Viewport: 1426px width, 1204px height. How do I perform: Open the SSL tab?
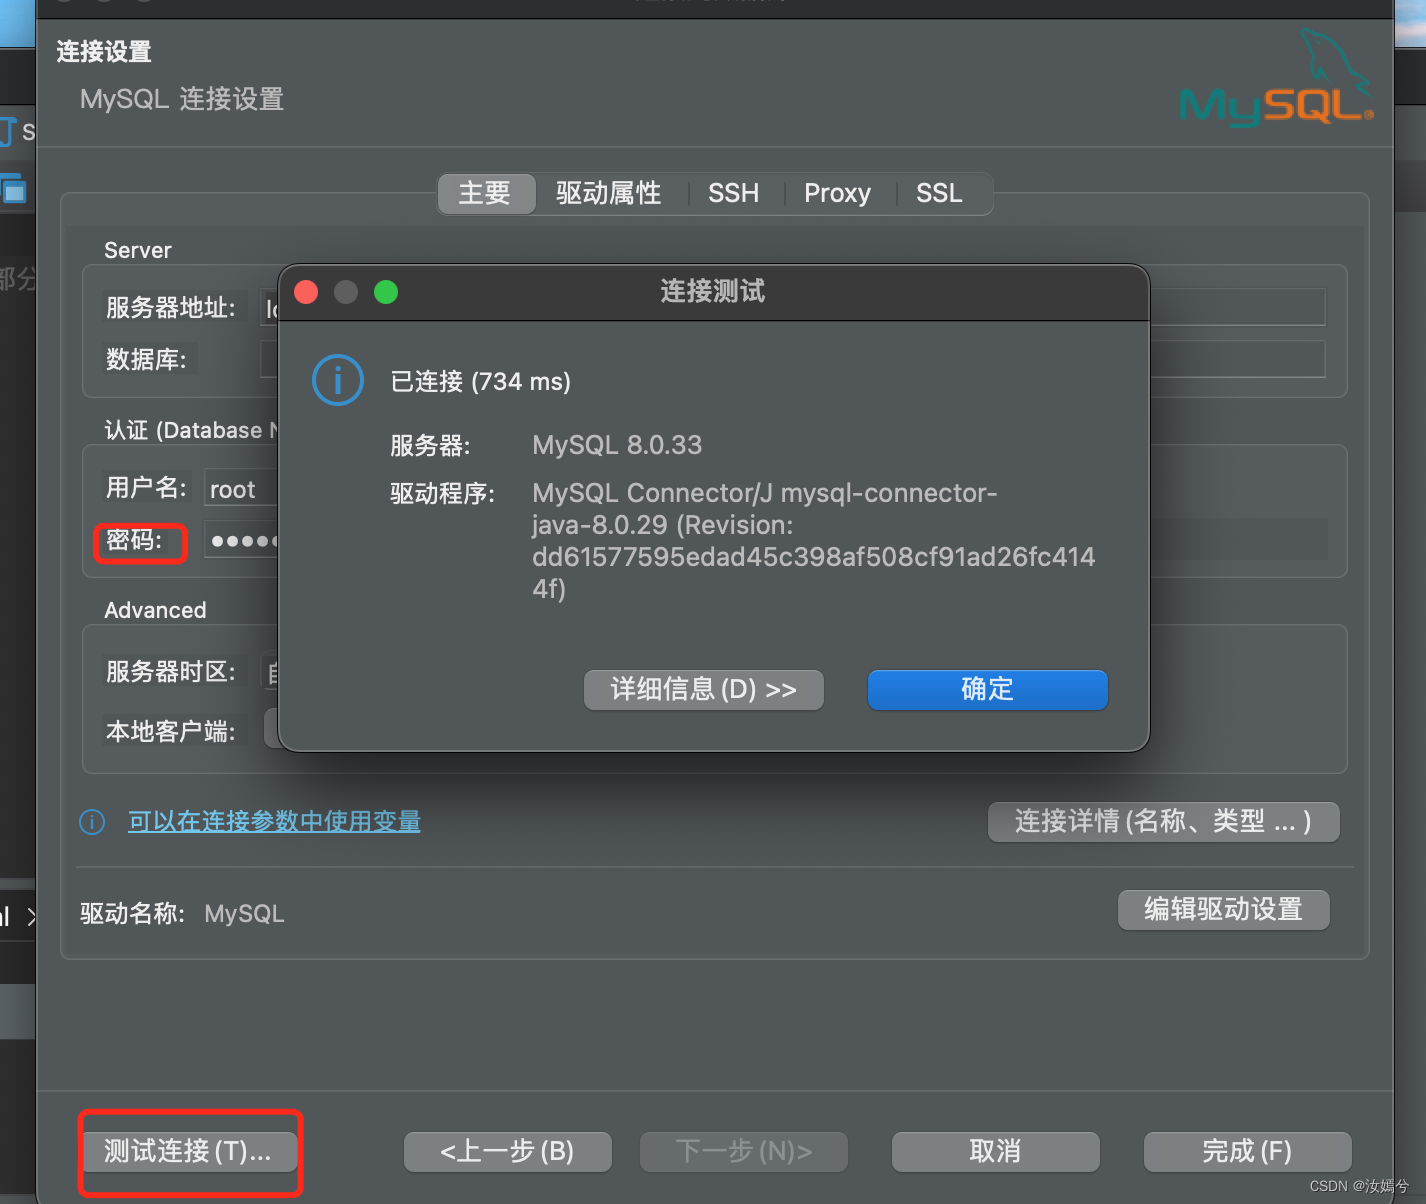click(x=939, y=193)
